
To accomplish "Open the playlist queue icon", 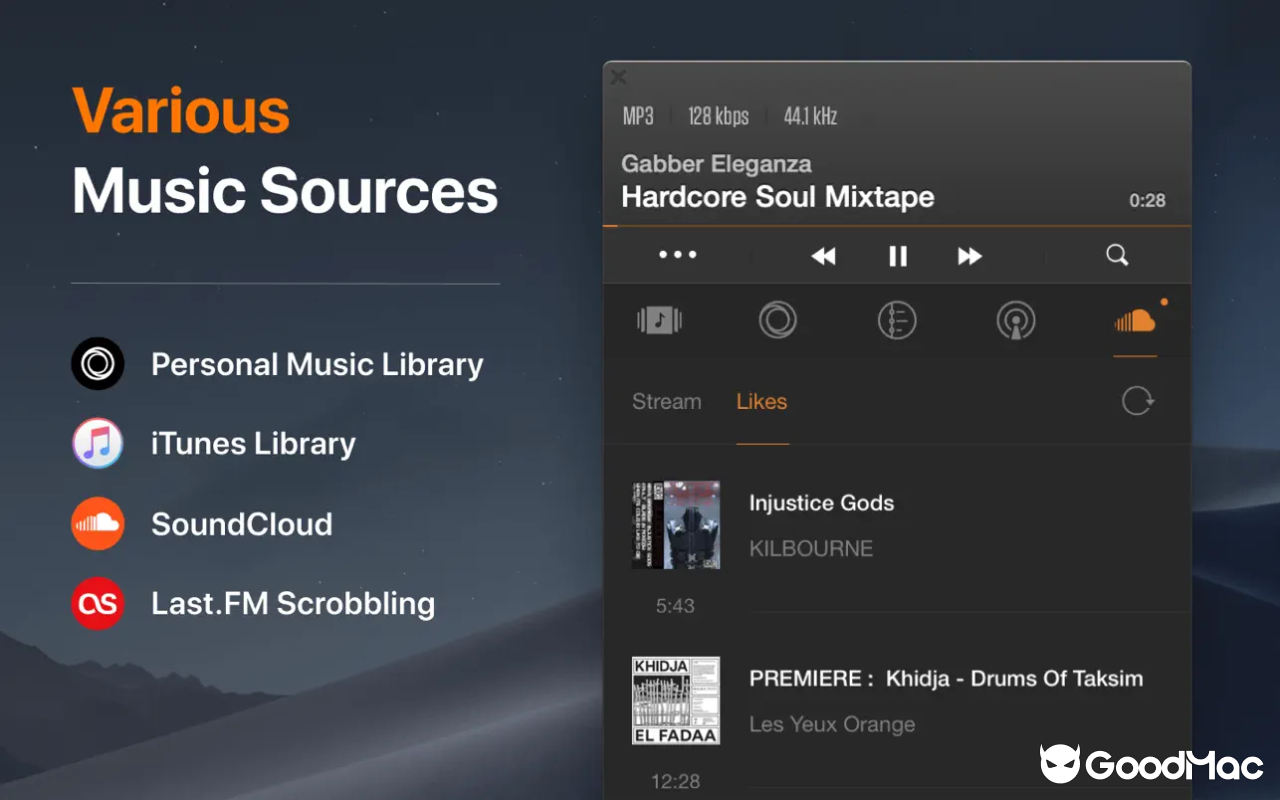I will [x=897, y=320].
